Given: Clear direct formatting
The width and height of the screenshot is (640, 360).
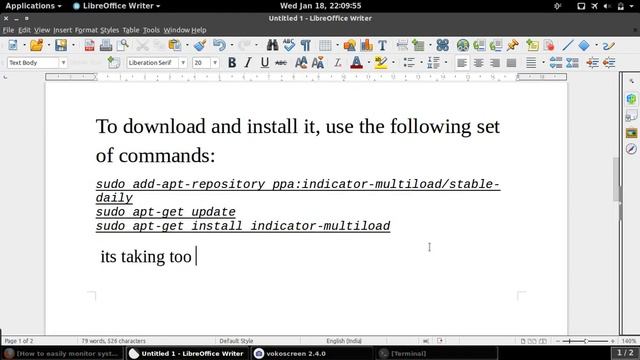Looking at the screenshot, I should pos(338,62).
